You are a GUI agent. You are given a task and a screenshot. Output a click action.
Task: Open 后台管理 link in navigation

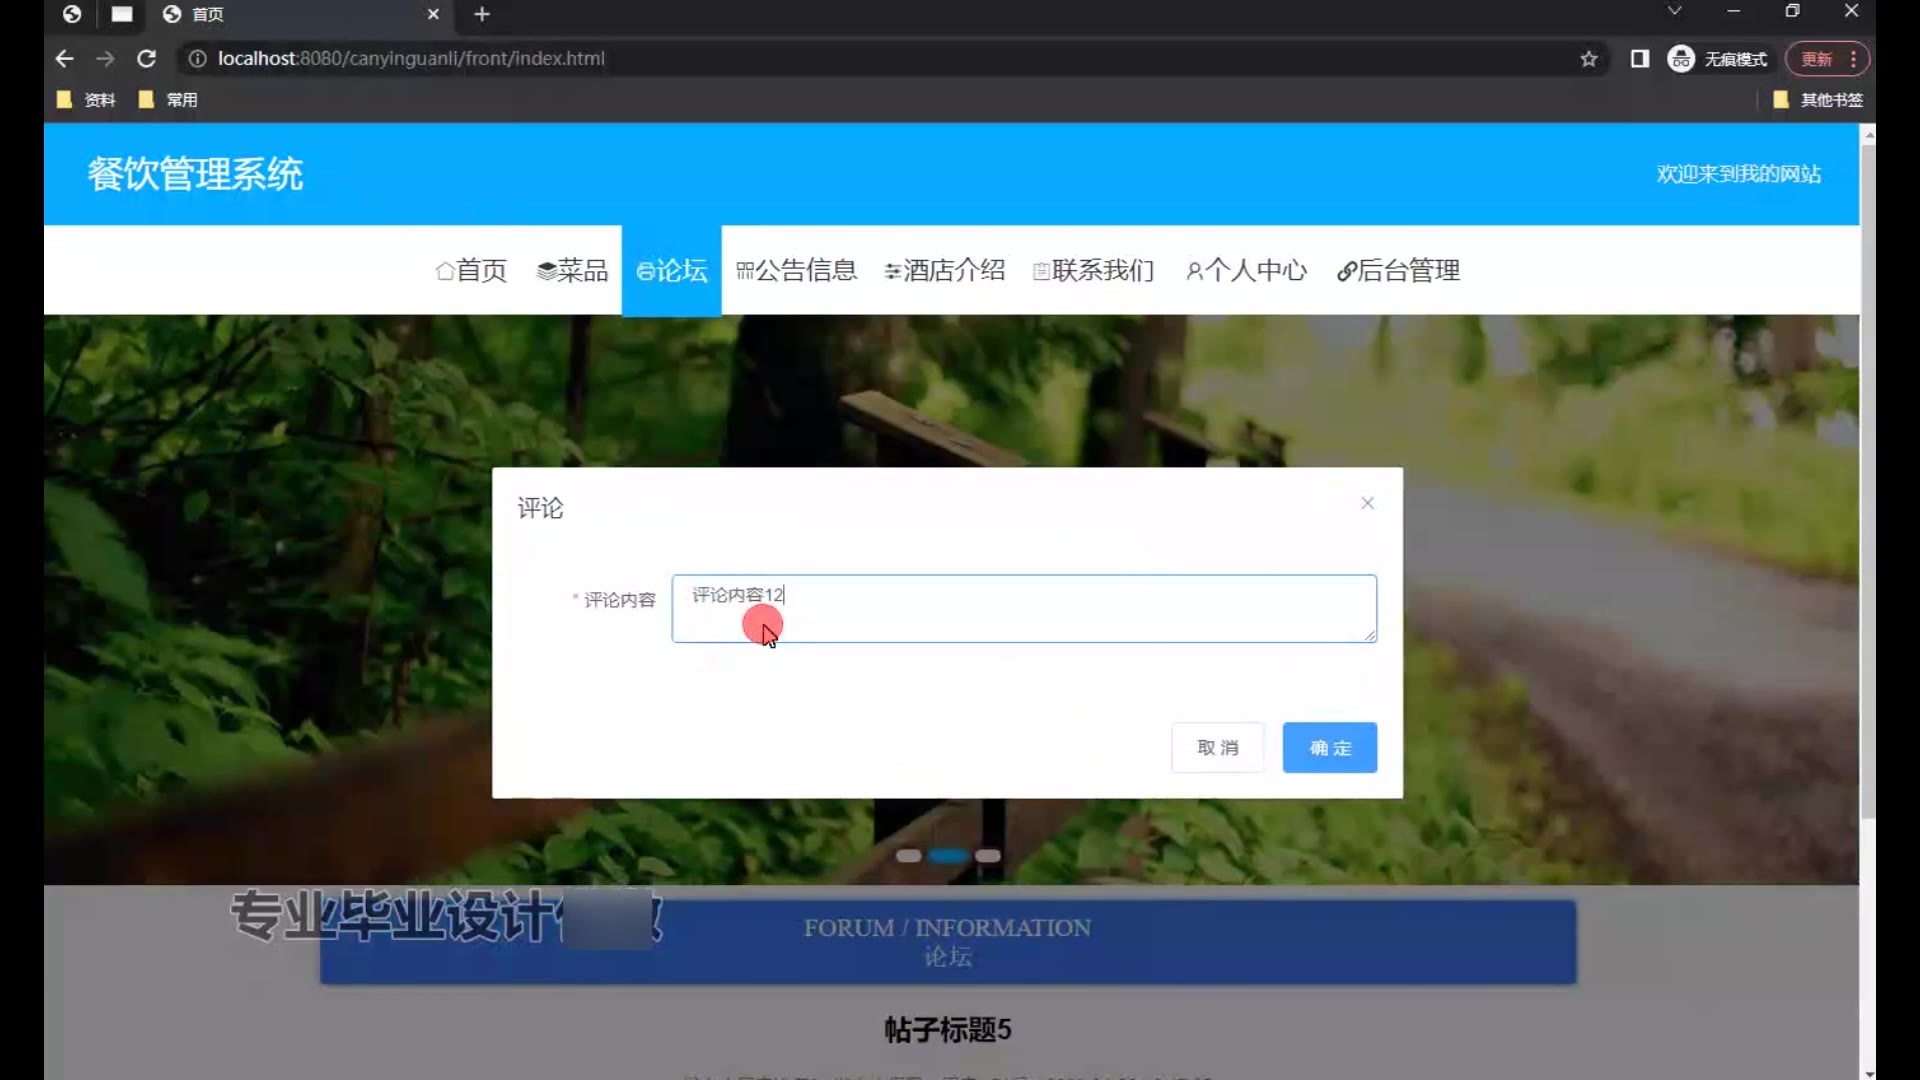(1398, 270)
